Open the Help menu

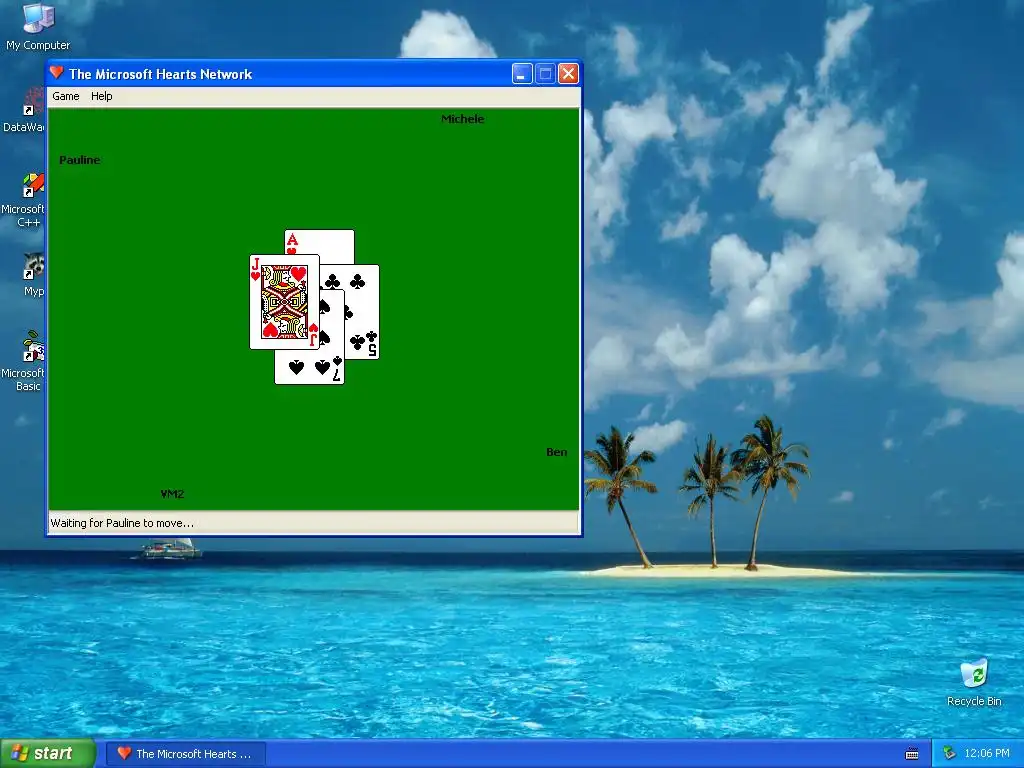101,96
